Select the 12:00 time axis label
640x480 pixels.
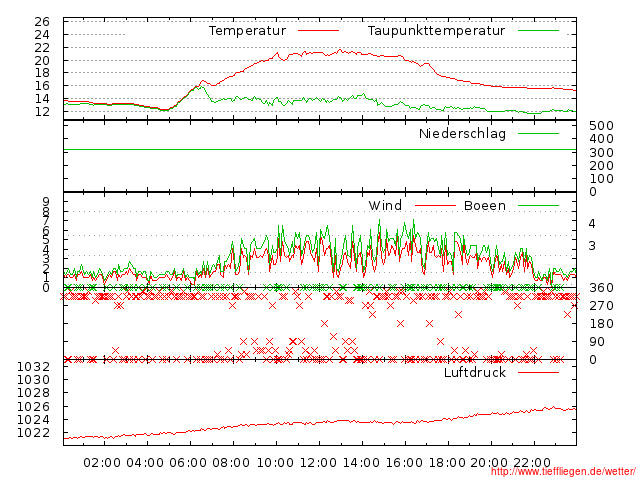318,463
